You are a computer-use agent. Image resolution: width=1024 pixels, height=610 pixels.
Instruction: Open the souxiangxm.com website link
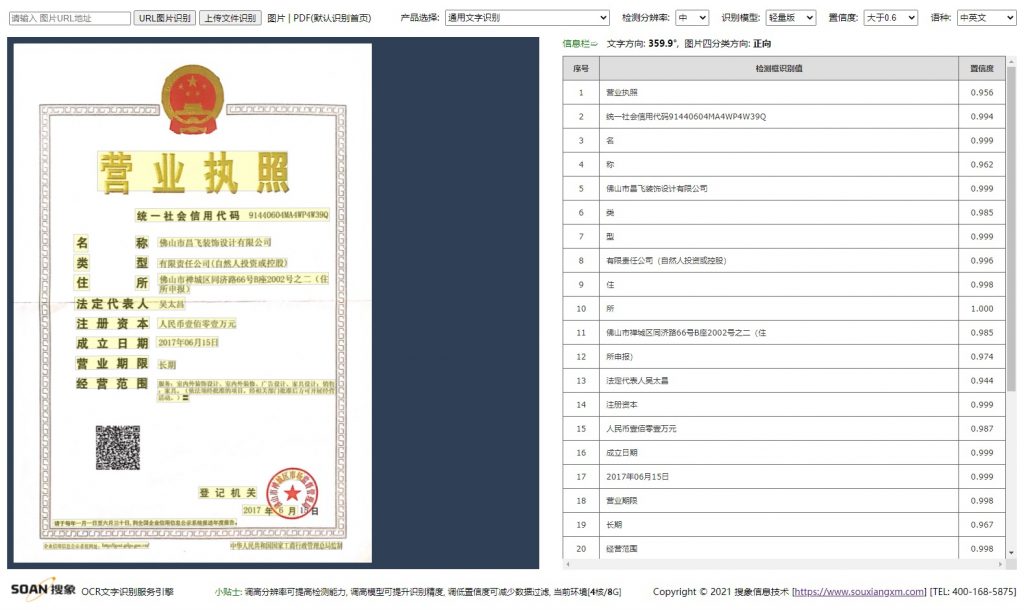tap(859, 592)
